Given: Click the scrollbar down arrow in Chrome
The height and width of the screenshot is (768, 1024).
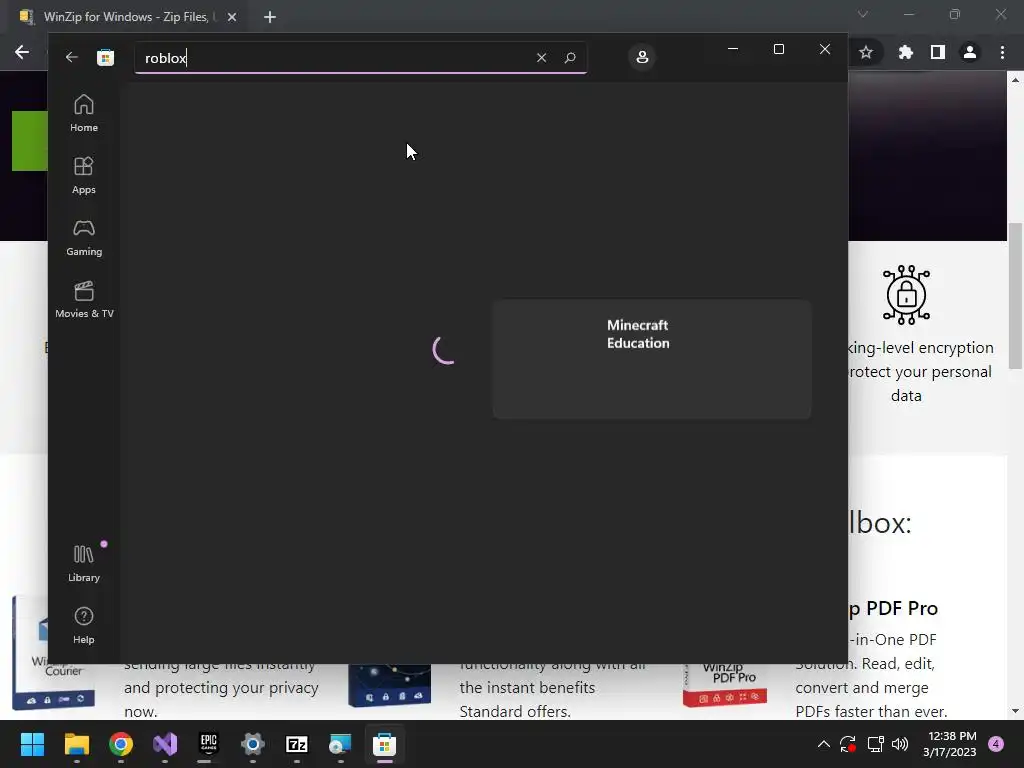Looking at the screenshot, I should tap(1015, 711).
